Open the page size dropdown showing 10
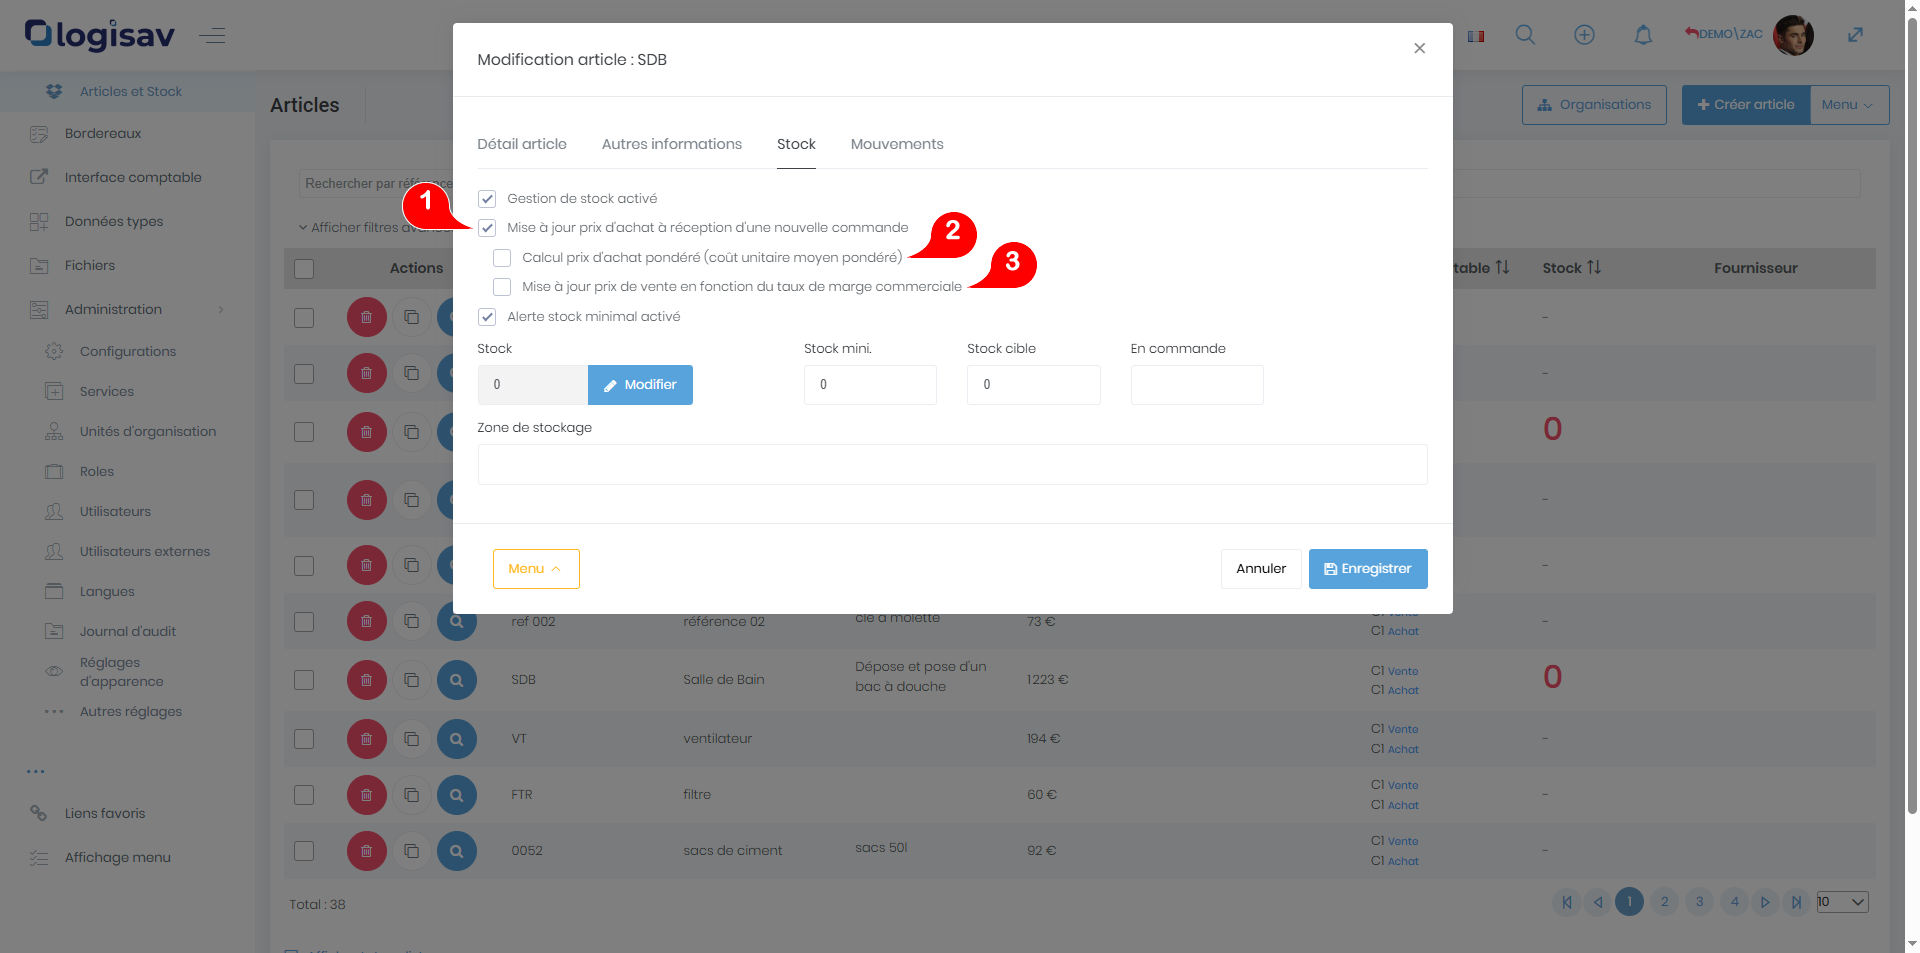This screenshot has width=1920, height=953. (1842, 902)
